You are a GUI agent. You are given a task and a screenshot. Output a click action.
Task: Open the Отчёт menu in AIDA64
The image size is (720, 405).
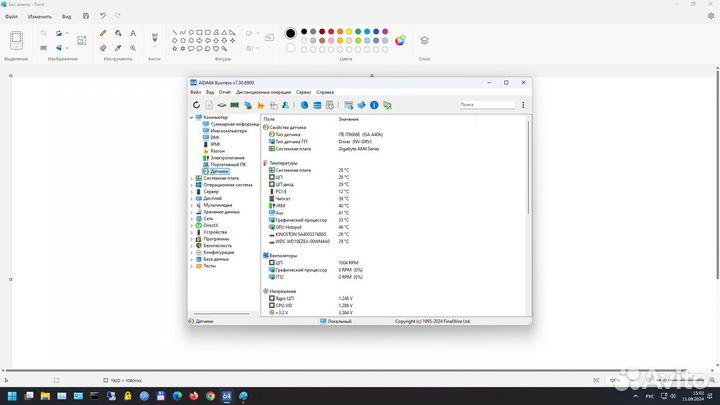click(x=225, y=92)
